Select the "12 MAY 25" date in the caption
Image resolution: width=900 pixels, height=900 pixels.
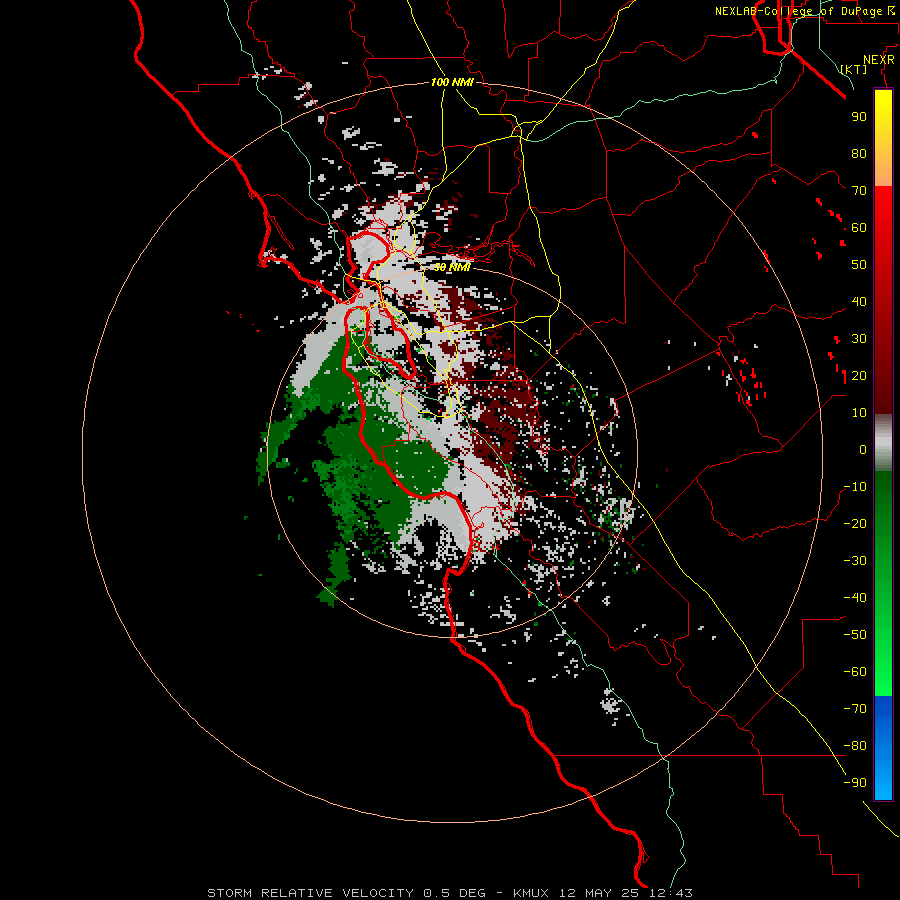(x=600, y=893)
